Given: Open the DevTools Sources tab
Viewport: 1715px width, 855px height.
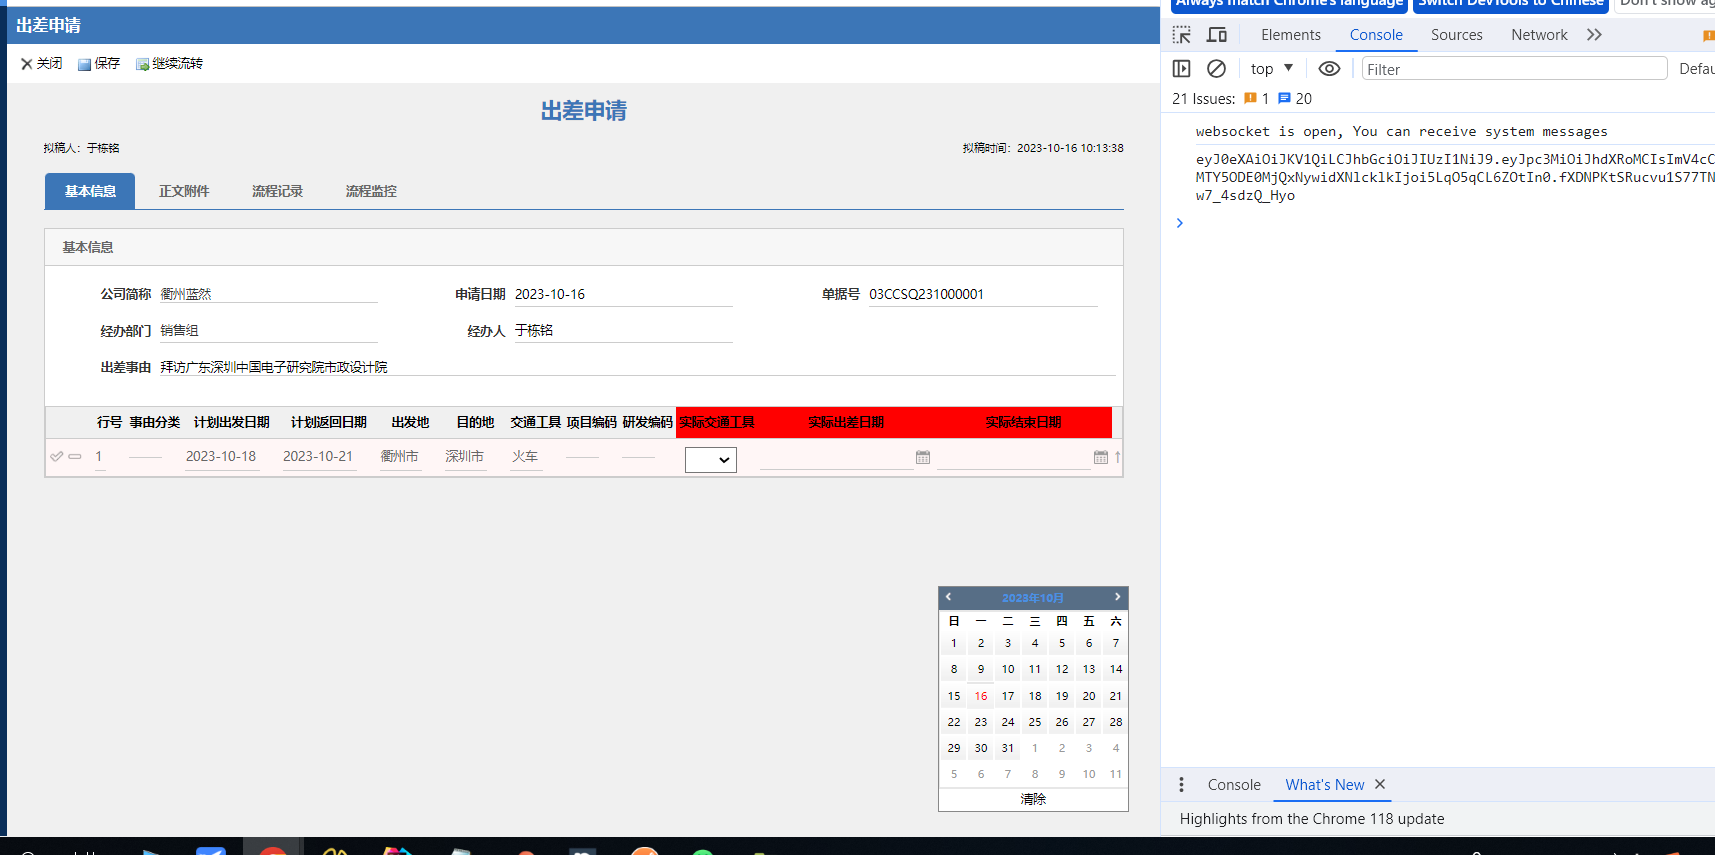Looking at the screenshot, I should point(1457,35).
